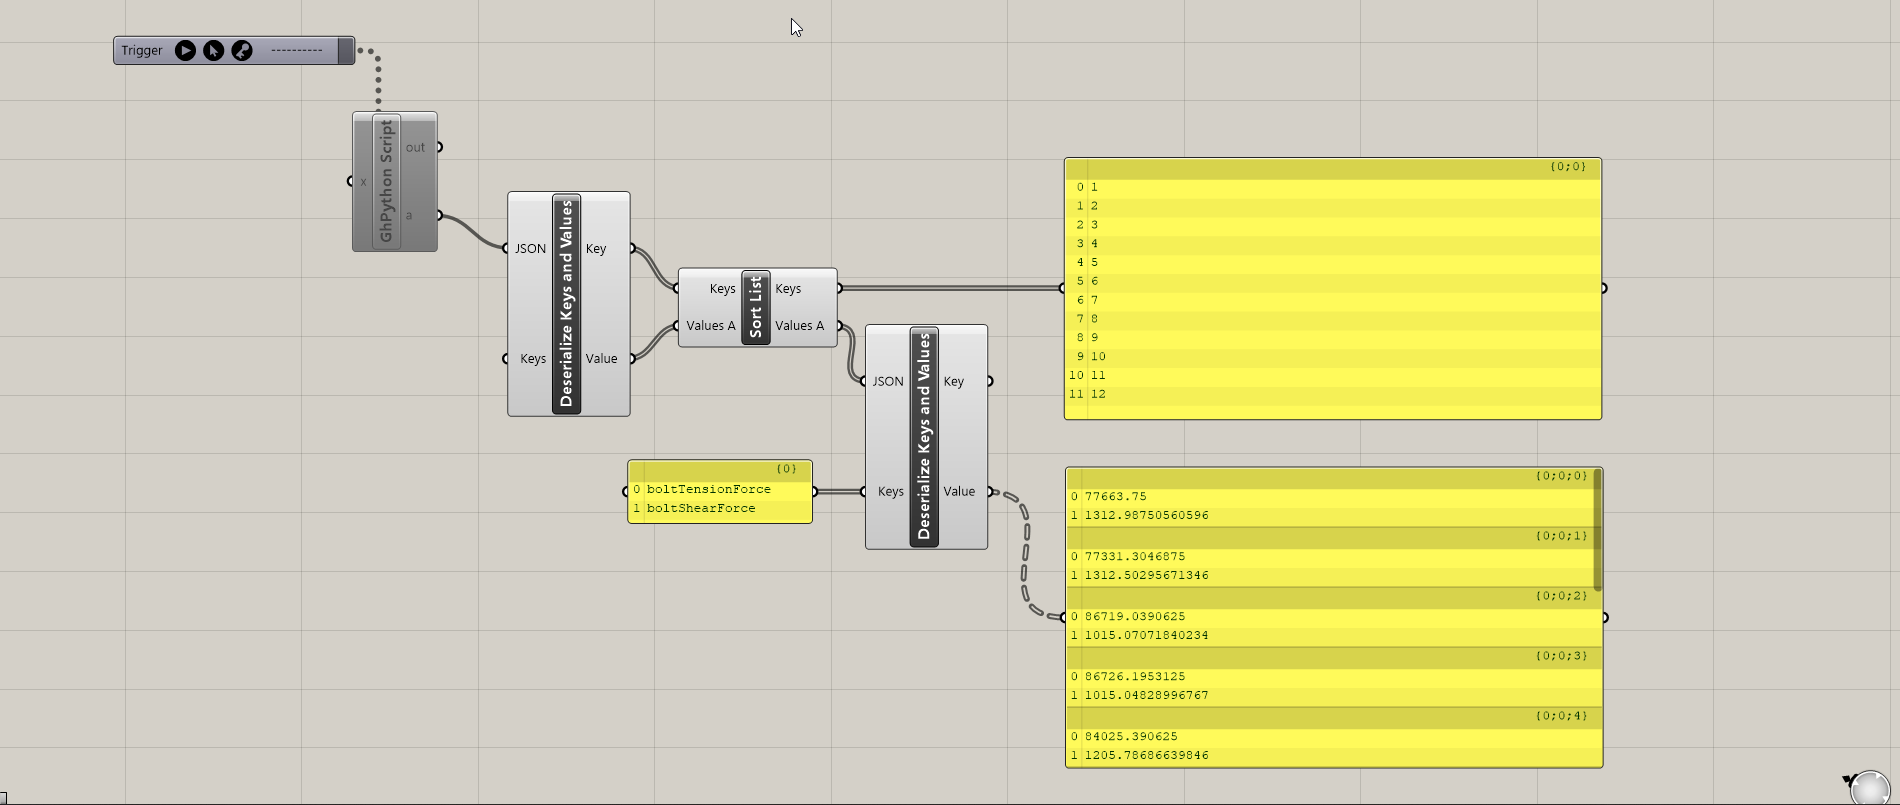Click the row with index 10 and value 11
This screenshot has height=805, width=1900.
[x=1333, y=375]
